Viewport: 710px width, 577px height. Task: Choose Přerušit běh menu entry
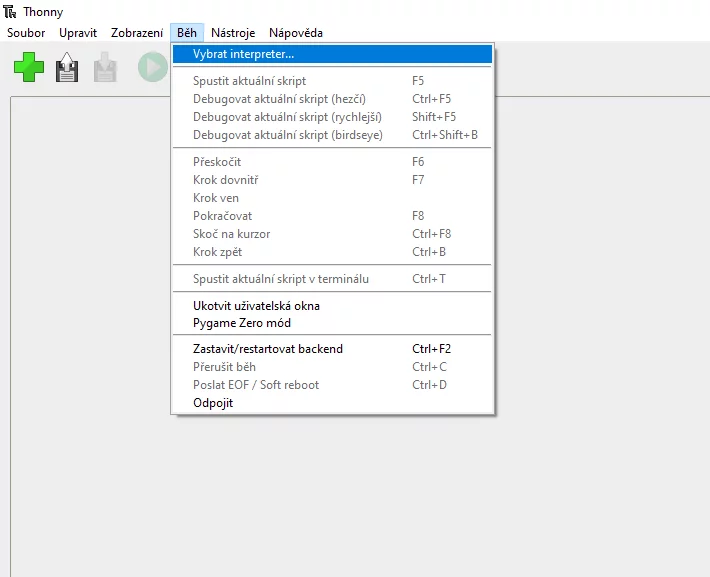pos(332,367)
